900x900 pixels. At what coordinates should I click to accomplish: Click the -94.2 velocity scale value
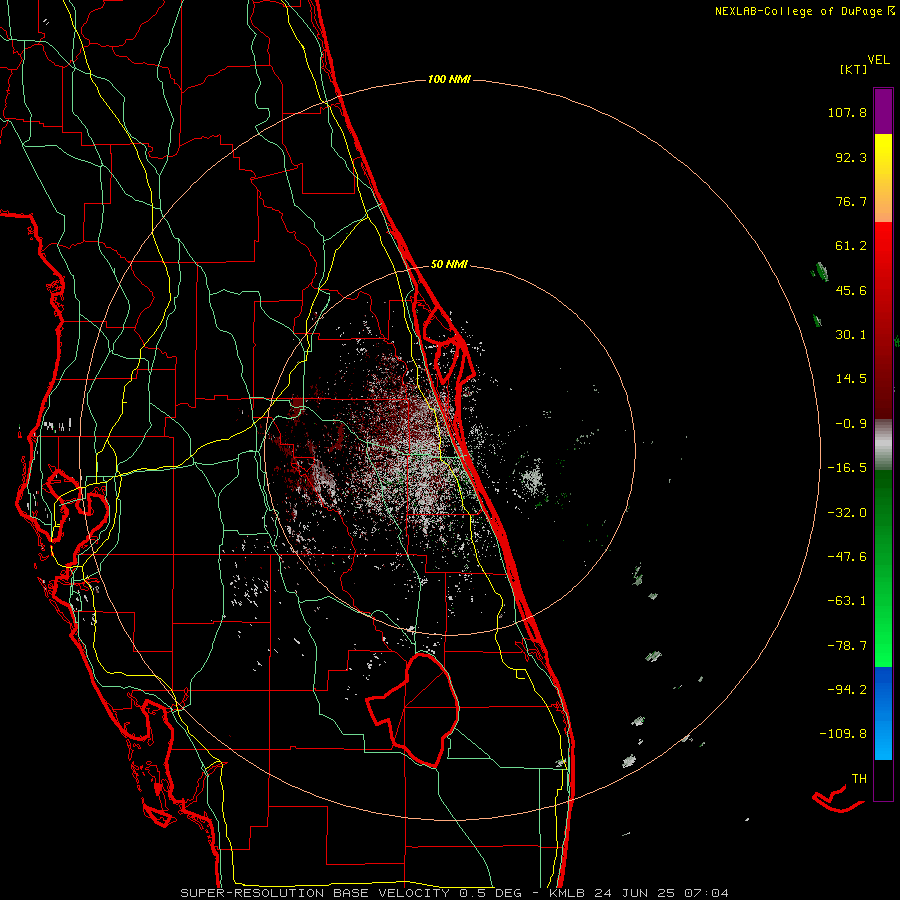(x=847, y=690)
